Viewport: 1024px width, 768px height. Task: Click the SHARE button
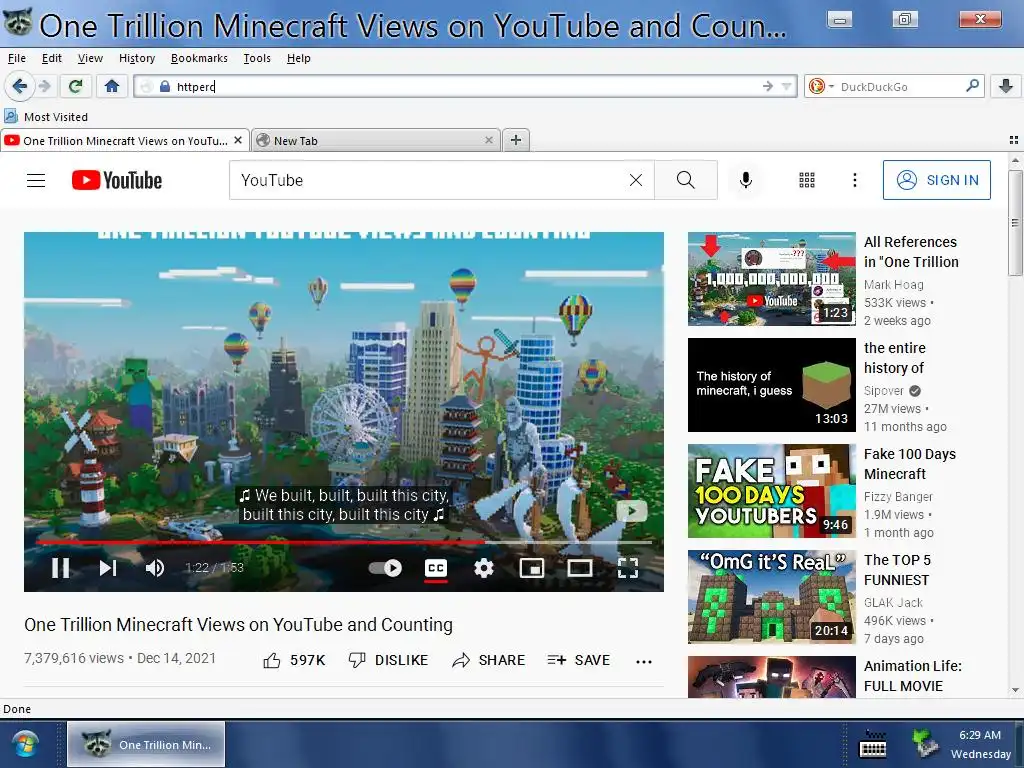coord(488,661)
